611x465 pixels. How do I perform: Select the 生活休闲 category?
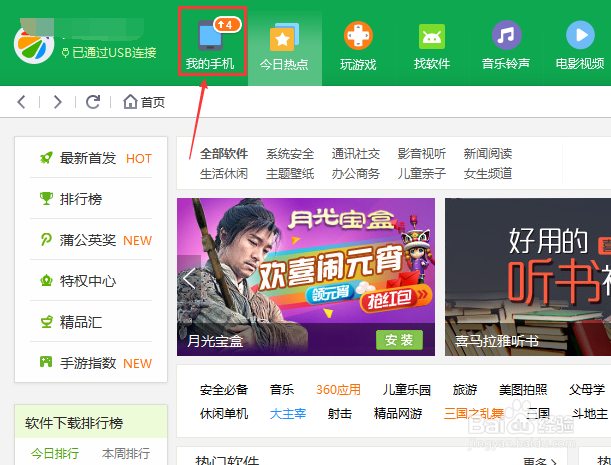pos(224,173)
